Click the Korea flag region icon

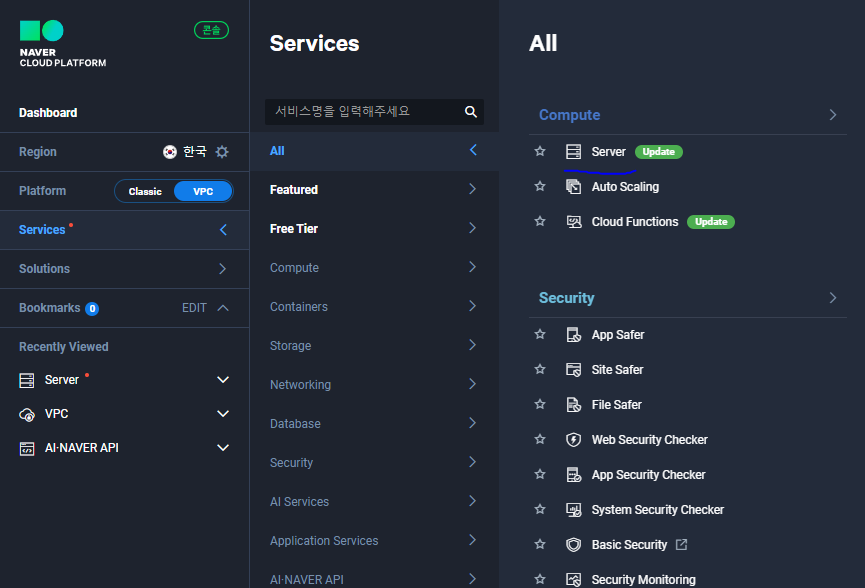[169, 152]
